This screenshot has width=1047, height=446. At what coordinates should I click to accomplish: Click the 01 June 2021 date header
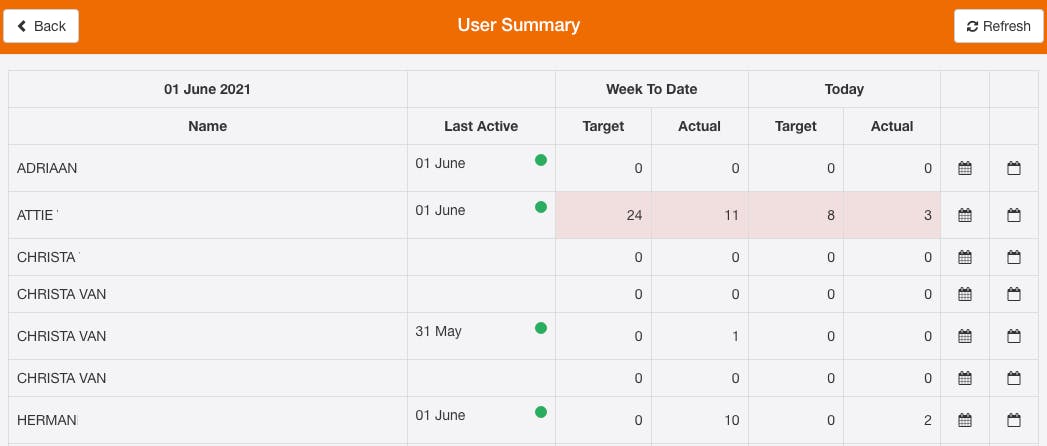pos(207,89)
